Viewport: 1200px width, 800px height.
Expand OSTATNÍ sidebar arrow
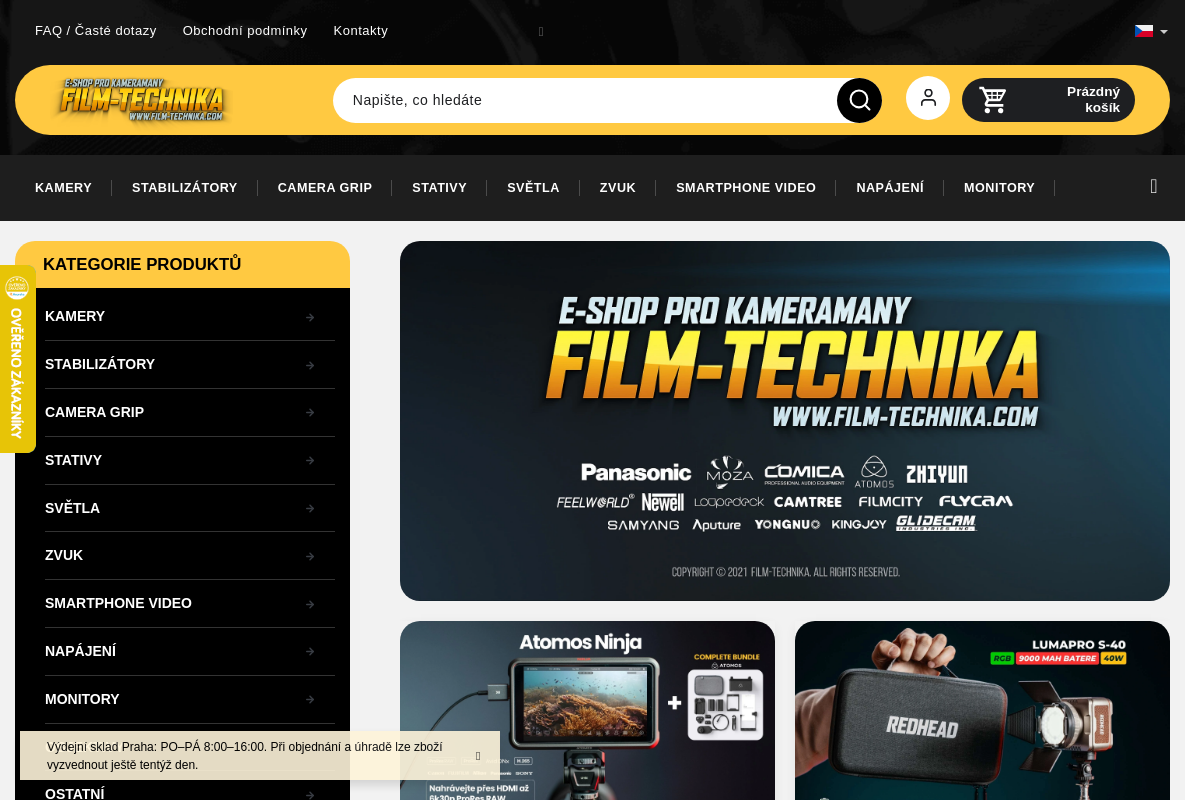point(310,795)
